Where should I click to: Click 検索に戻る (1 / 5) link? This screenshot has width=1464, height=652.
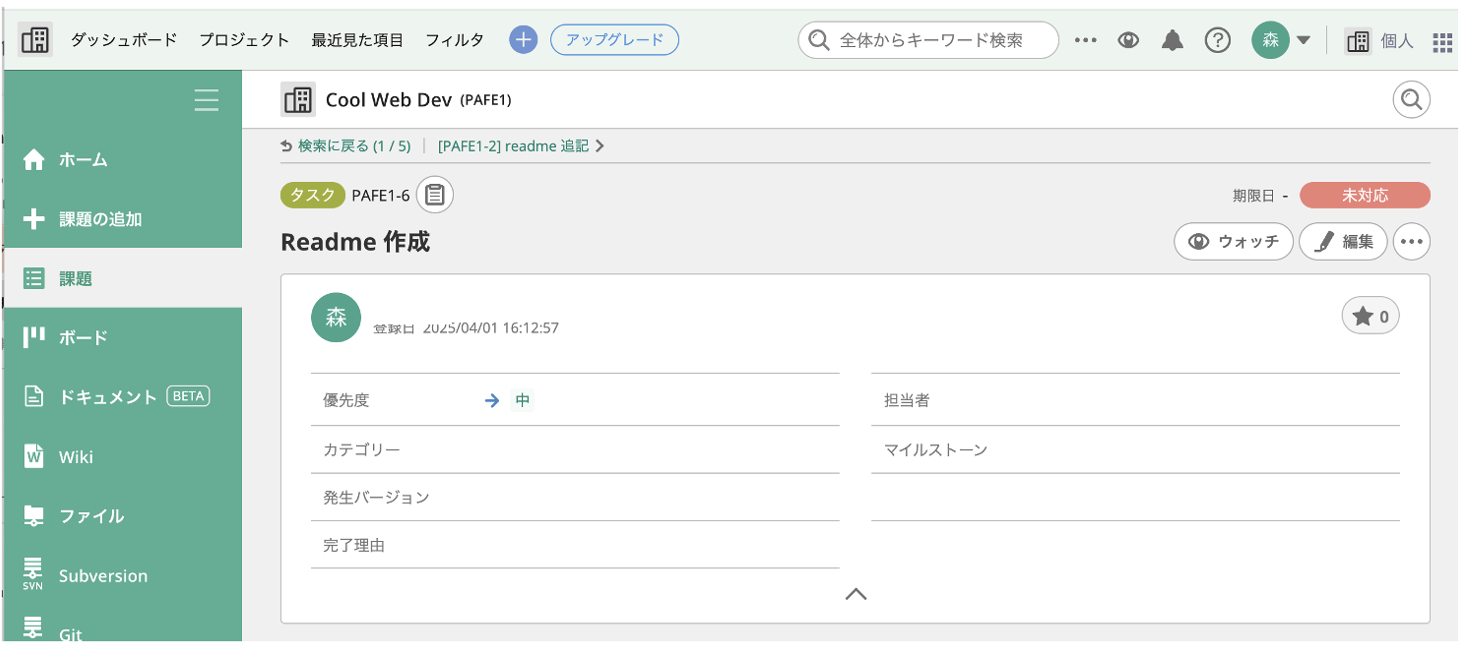[x=346, y=146]
